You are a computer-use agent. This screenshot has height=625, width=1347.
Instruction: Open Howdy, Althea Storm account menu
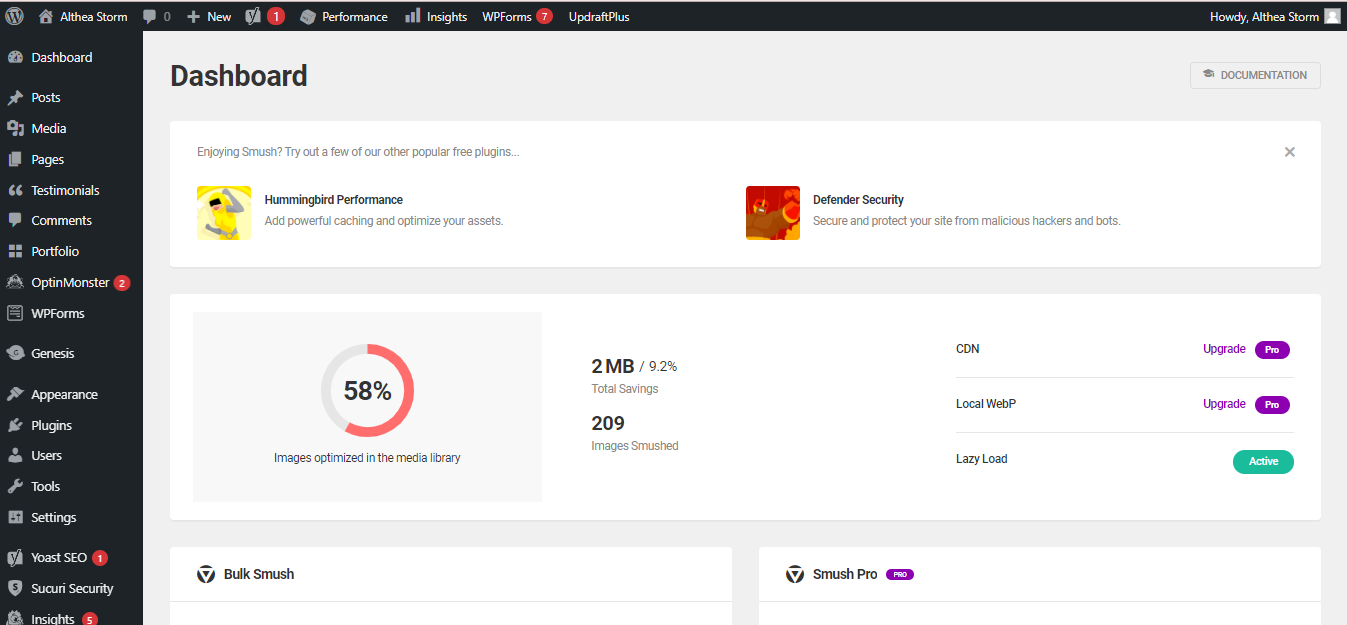tap(1275, 16)
